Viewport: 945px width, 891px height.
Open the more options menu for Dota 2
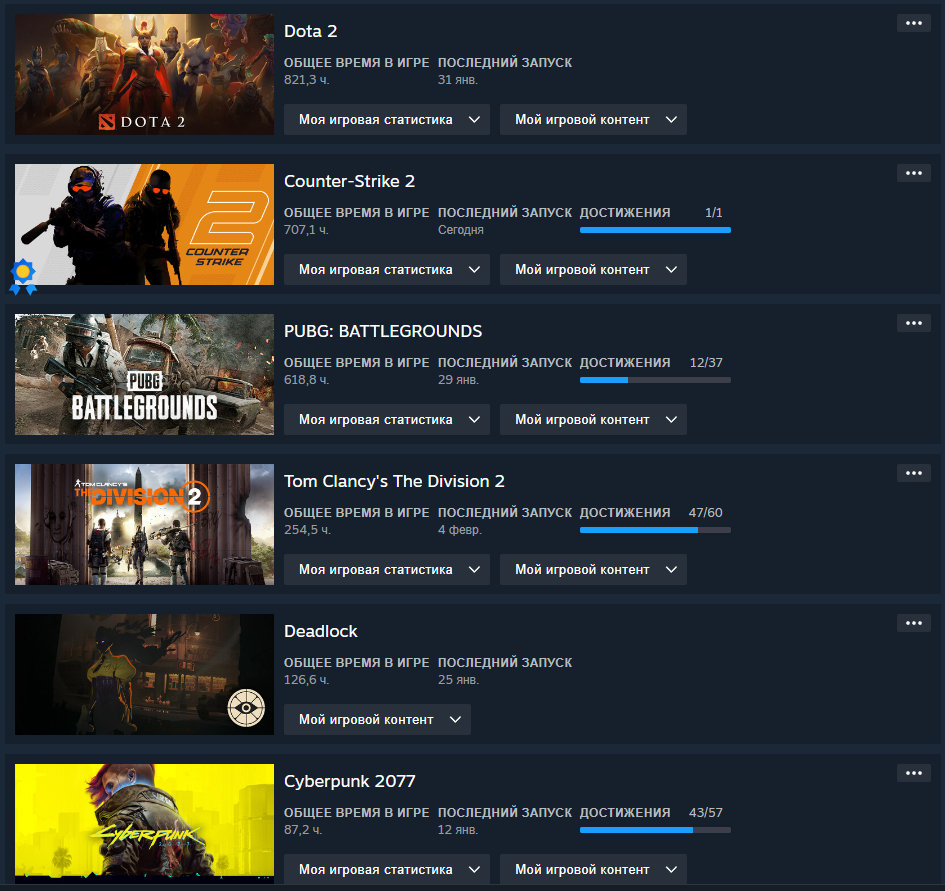[x=914, y=23]
